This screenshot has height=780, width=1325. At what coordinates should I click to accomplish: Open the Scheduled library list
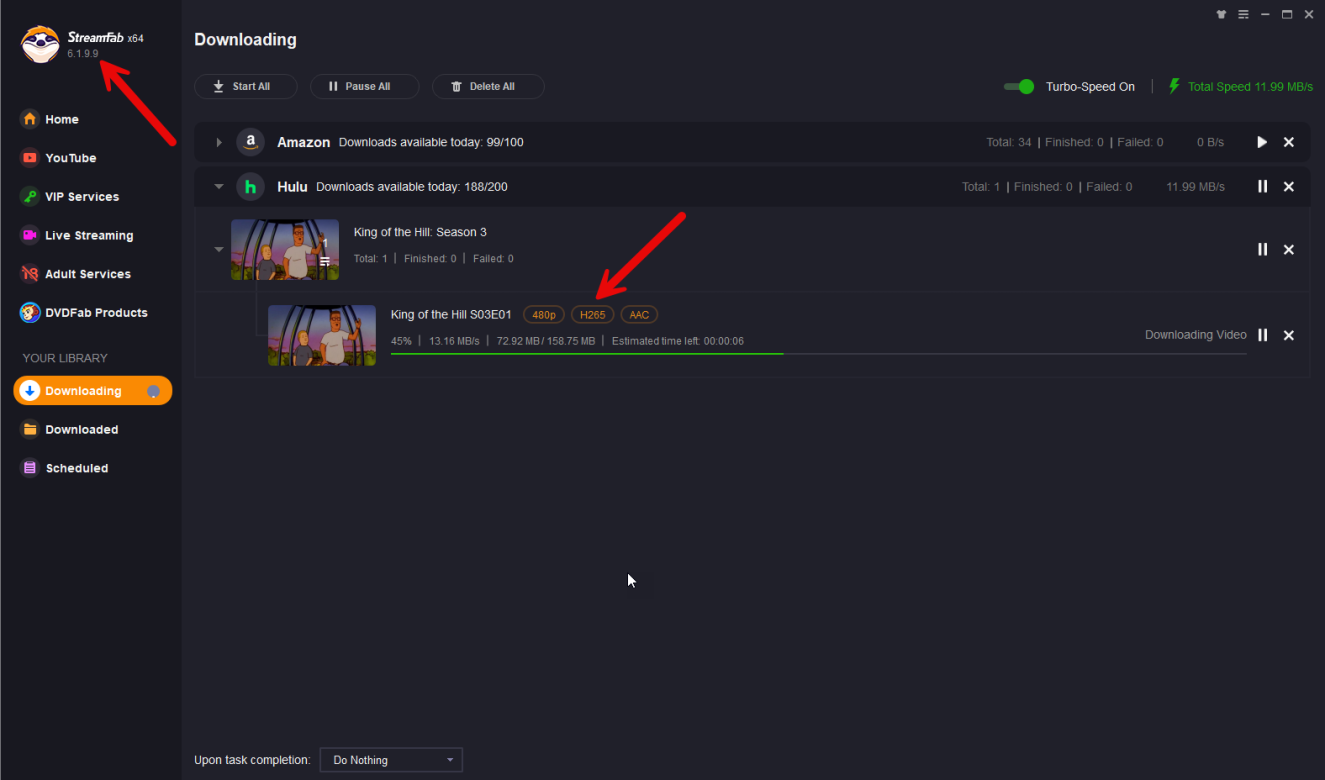pyautogui.click(x=77, y=468)
